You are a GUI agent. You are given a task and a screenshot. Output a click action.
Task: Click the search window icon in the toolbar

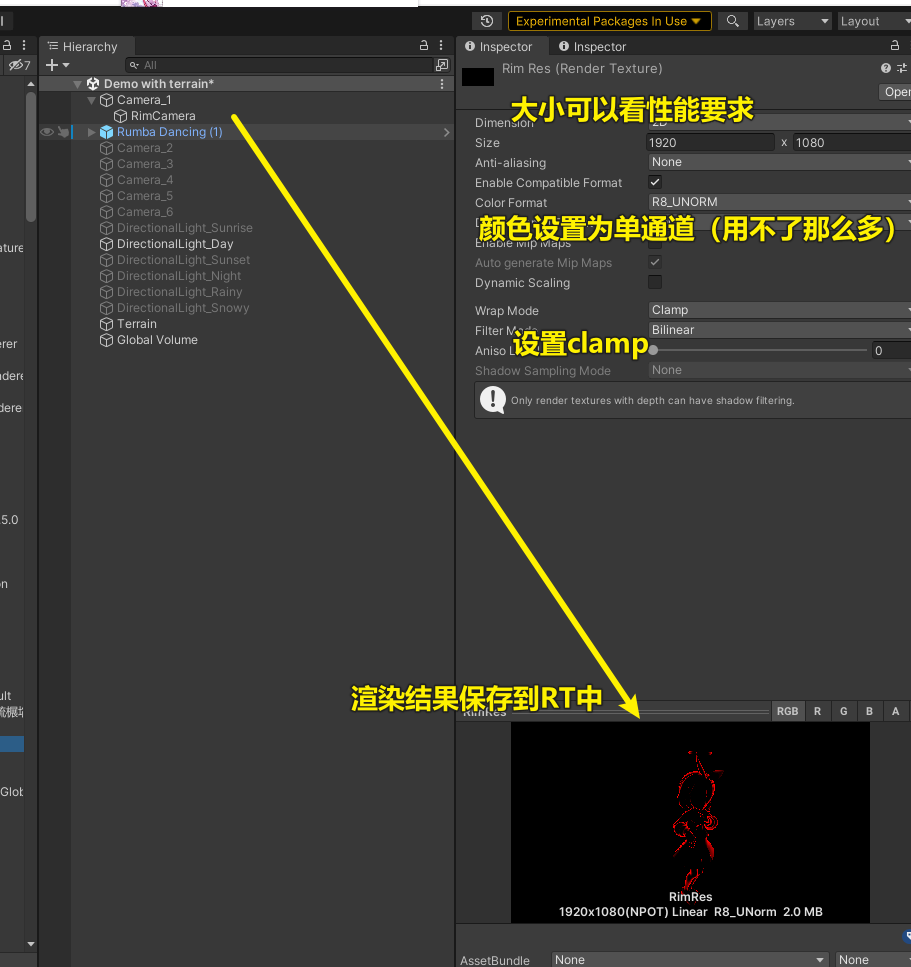pyautogui.click(x=732, y=20)
